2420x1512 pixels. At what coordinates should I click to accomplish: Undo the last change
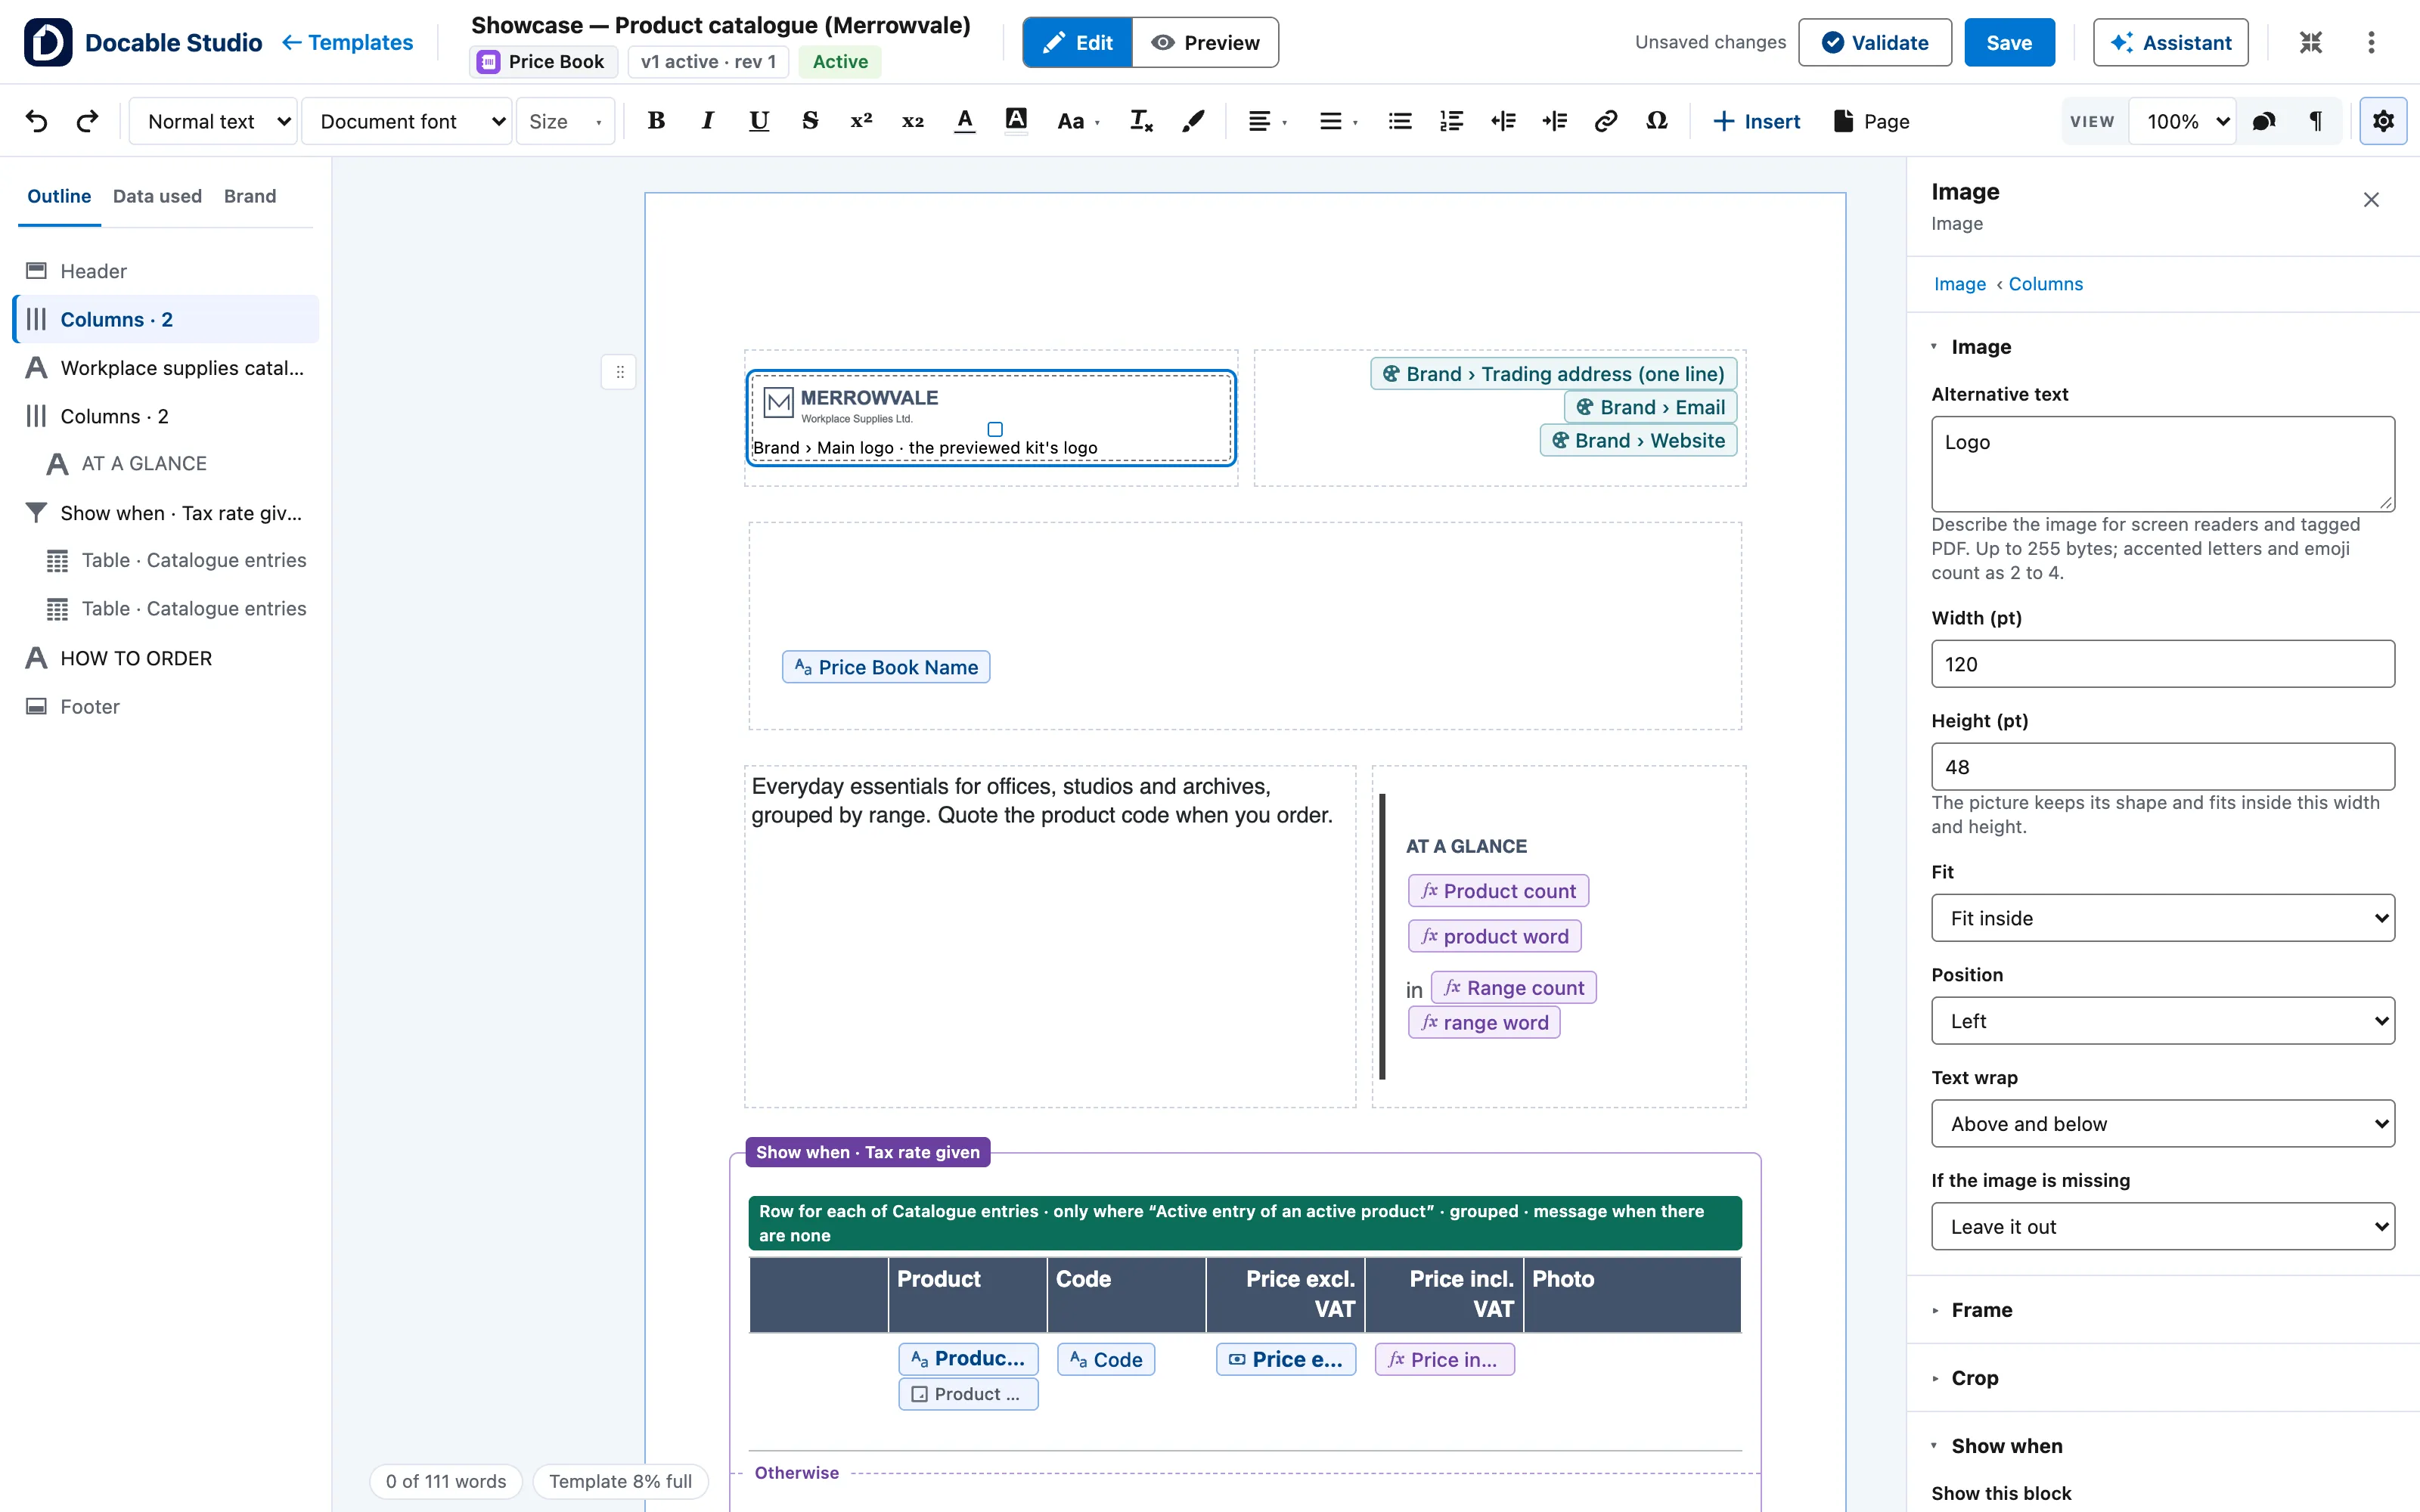click(37, 121)
